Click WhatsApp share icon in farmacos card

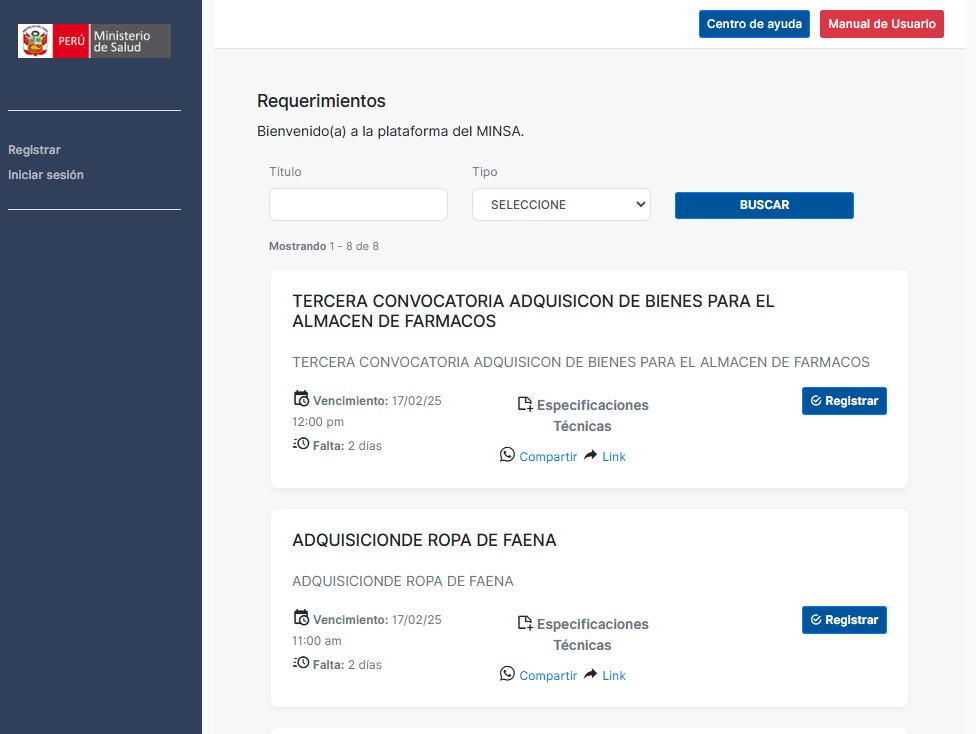click(x=507, y=455)
